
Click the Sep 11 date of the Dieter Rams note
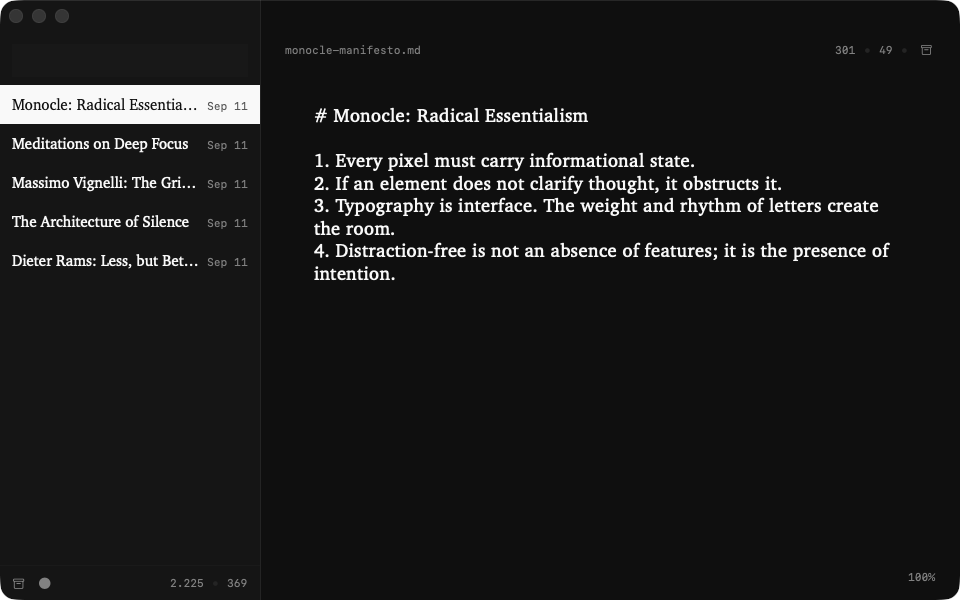click(x=227, y=263)
